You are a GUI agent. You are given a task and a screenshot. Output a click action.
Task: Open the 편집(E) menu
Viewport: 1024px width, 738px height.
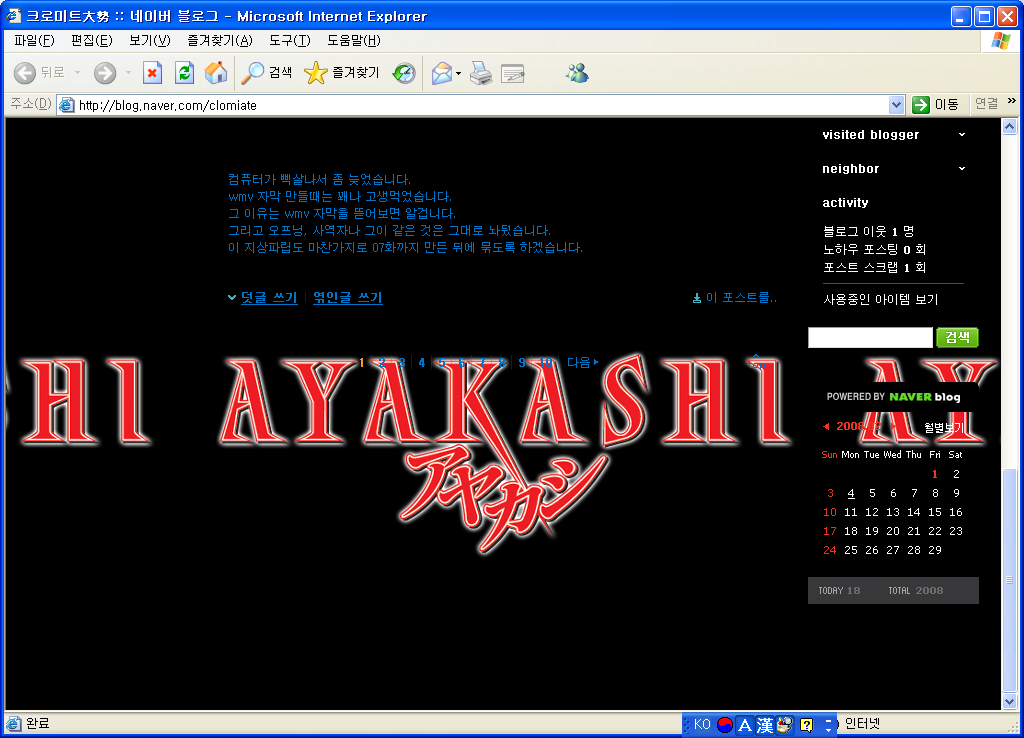[x=91, y=40]
